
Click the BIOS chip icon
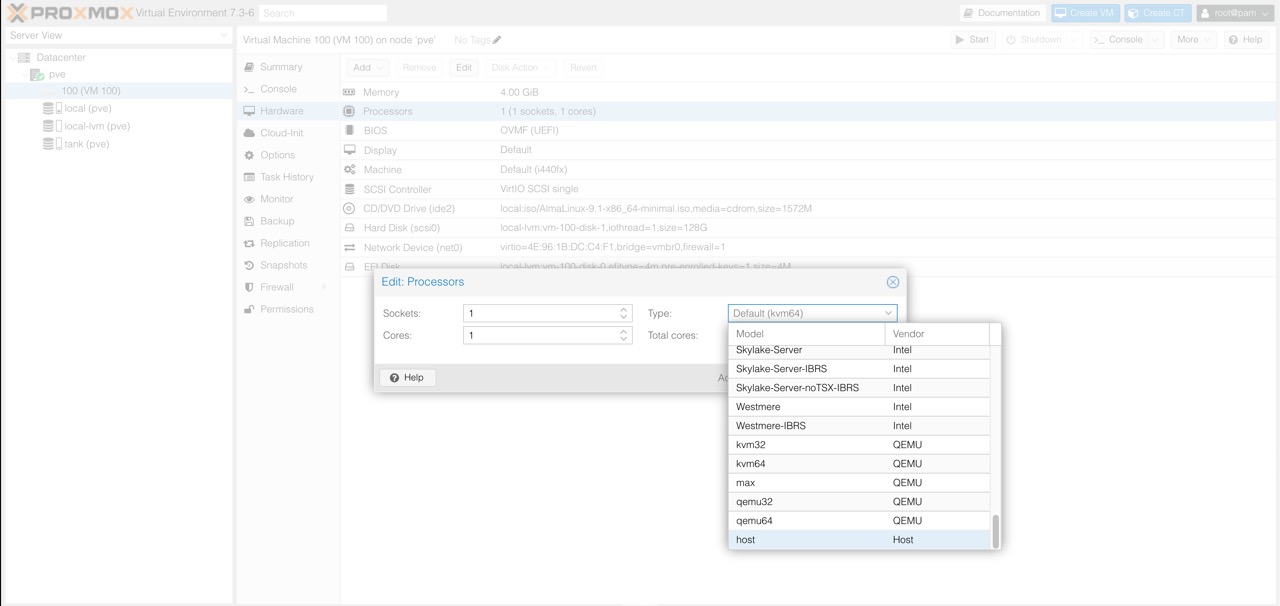click(349, 130)
